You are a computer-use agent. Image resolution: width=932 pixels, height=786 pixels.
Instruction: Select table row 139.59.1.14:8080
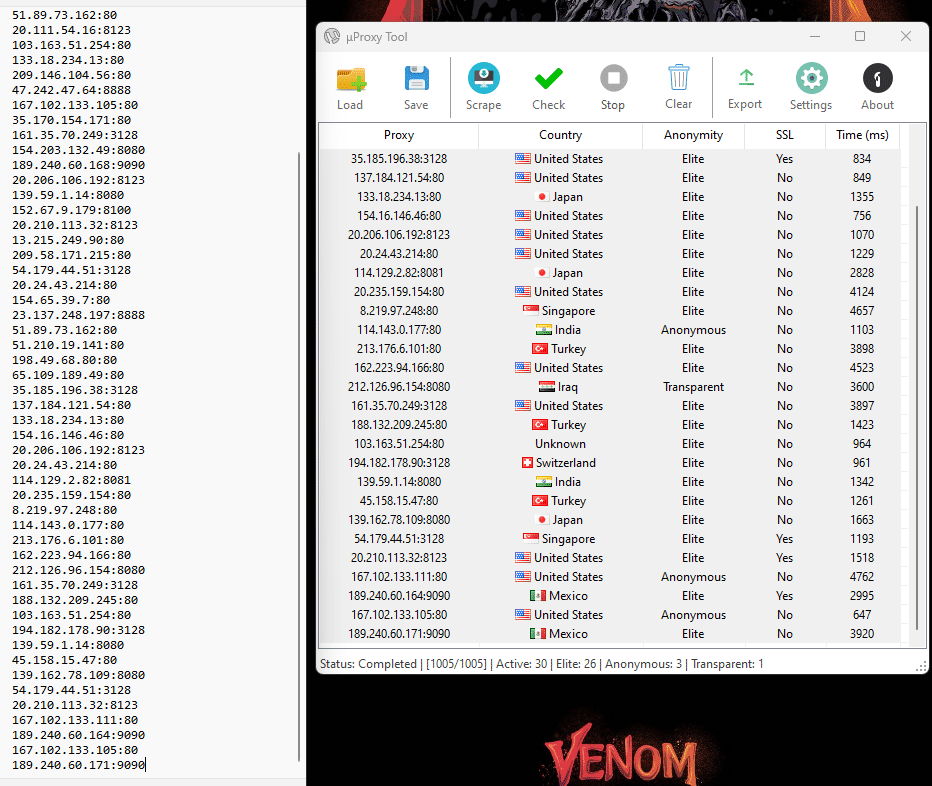click(x=610, y=482)
